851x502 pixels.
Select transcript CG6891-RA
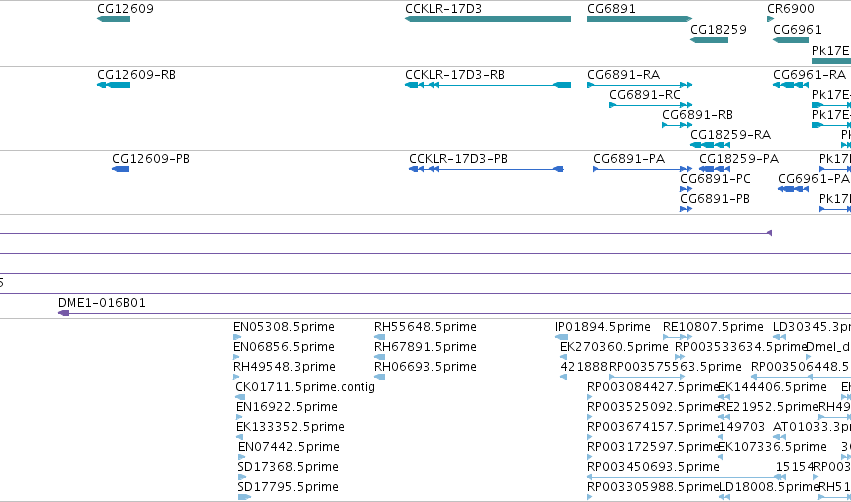click(624, 75)
